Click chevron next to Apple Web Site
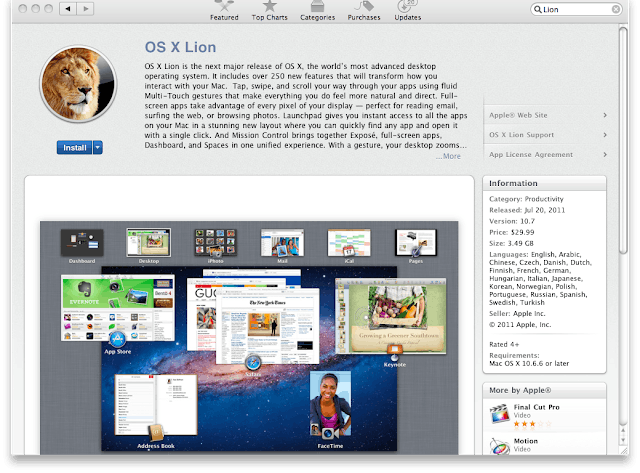Viewport: 640px width, 473px height. (605, 115)
